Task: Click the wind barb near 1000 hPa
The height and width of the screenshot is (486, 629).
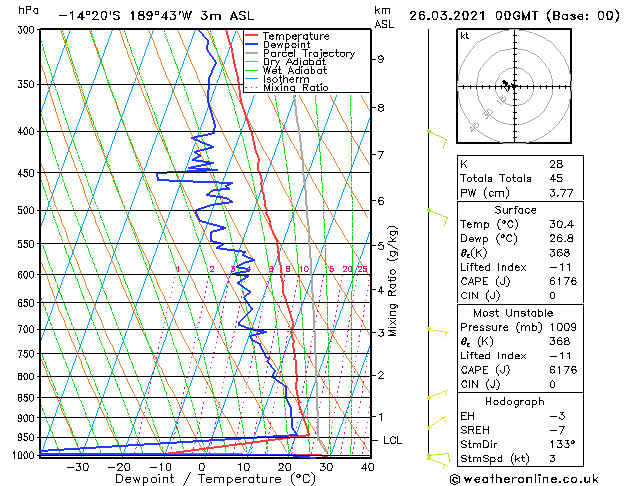Action: [436, 457]
